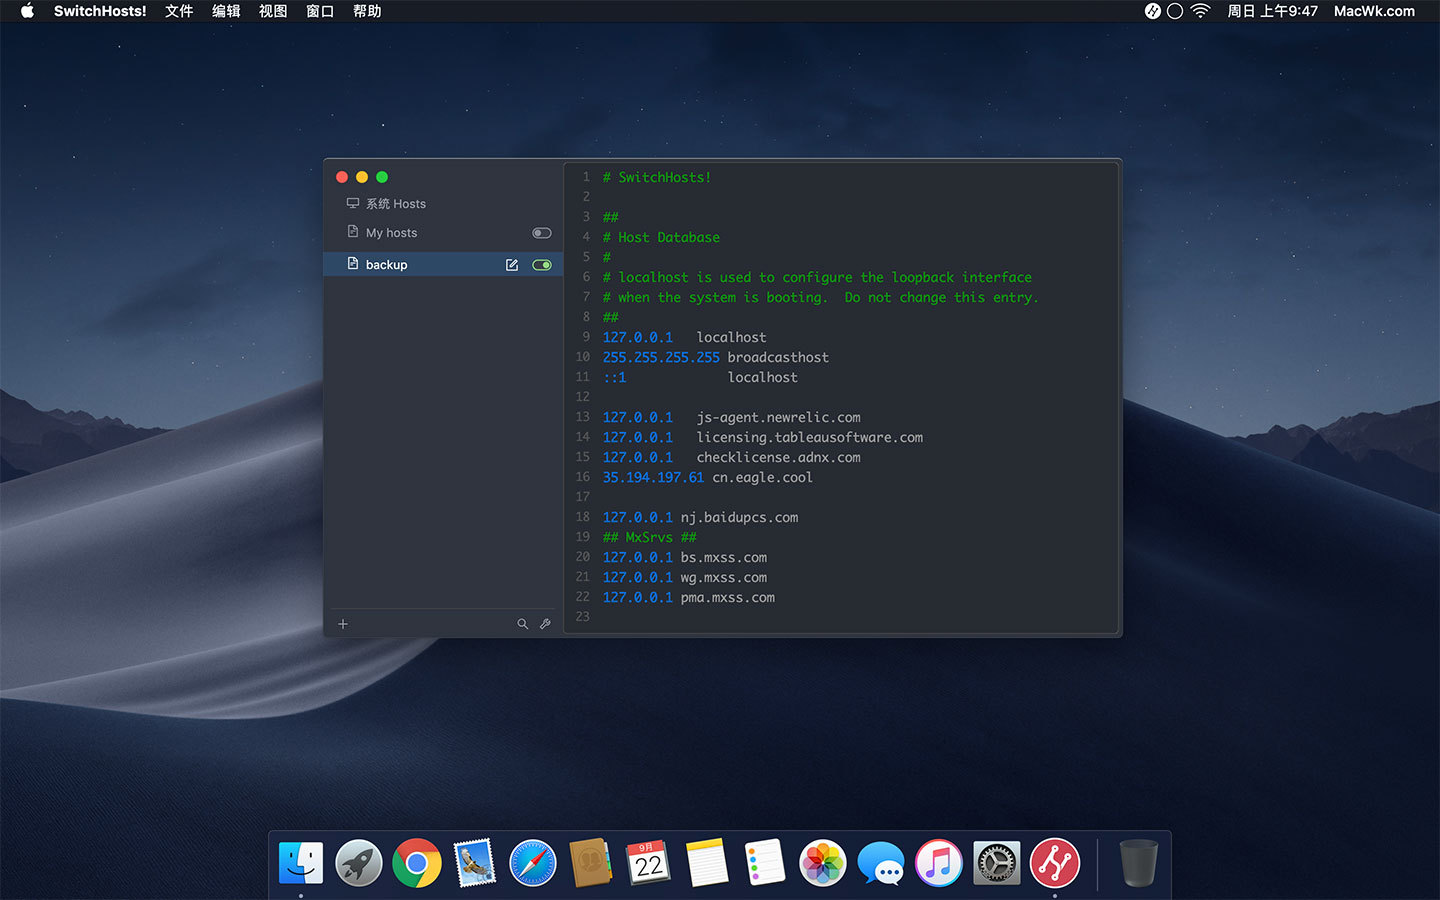Open Safari from the Dock

[533, 863]
